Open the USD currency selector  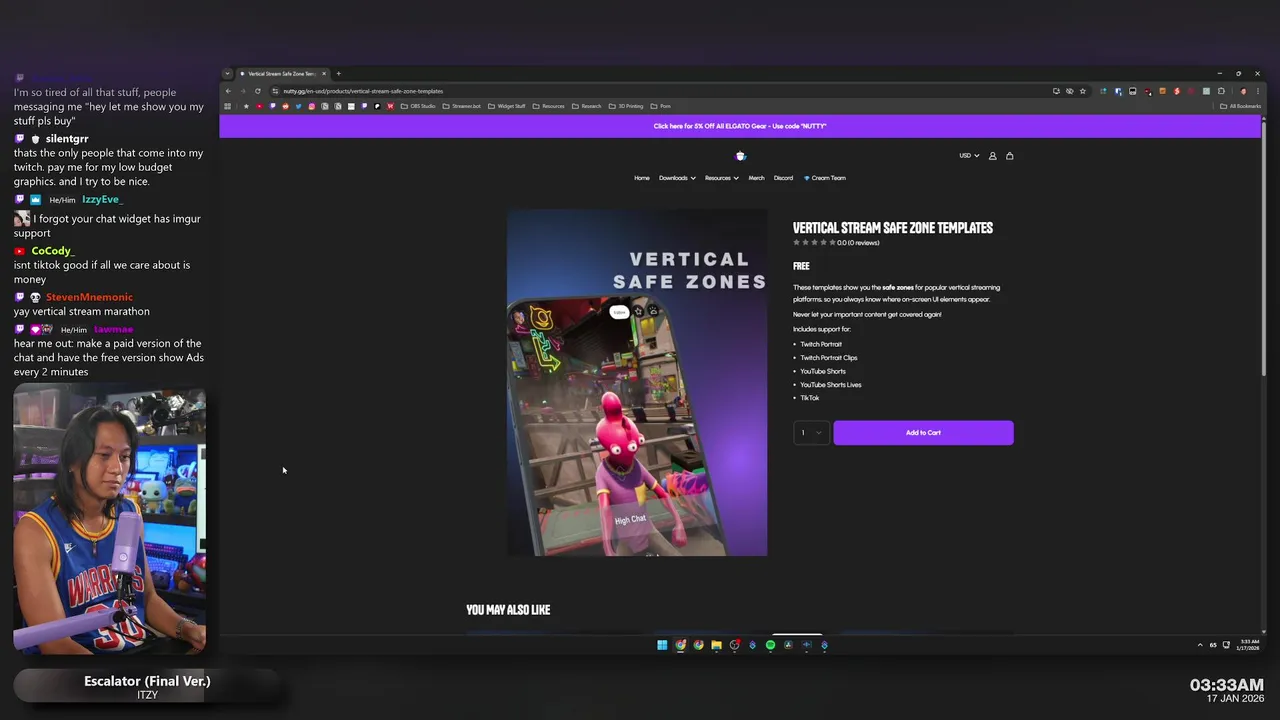(969, 155)
